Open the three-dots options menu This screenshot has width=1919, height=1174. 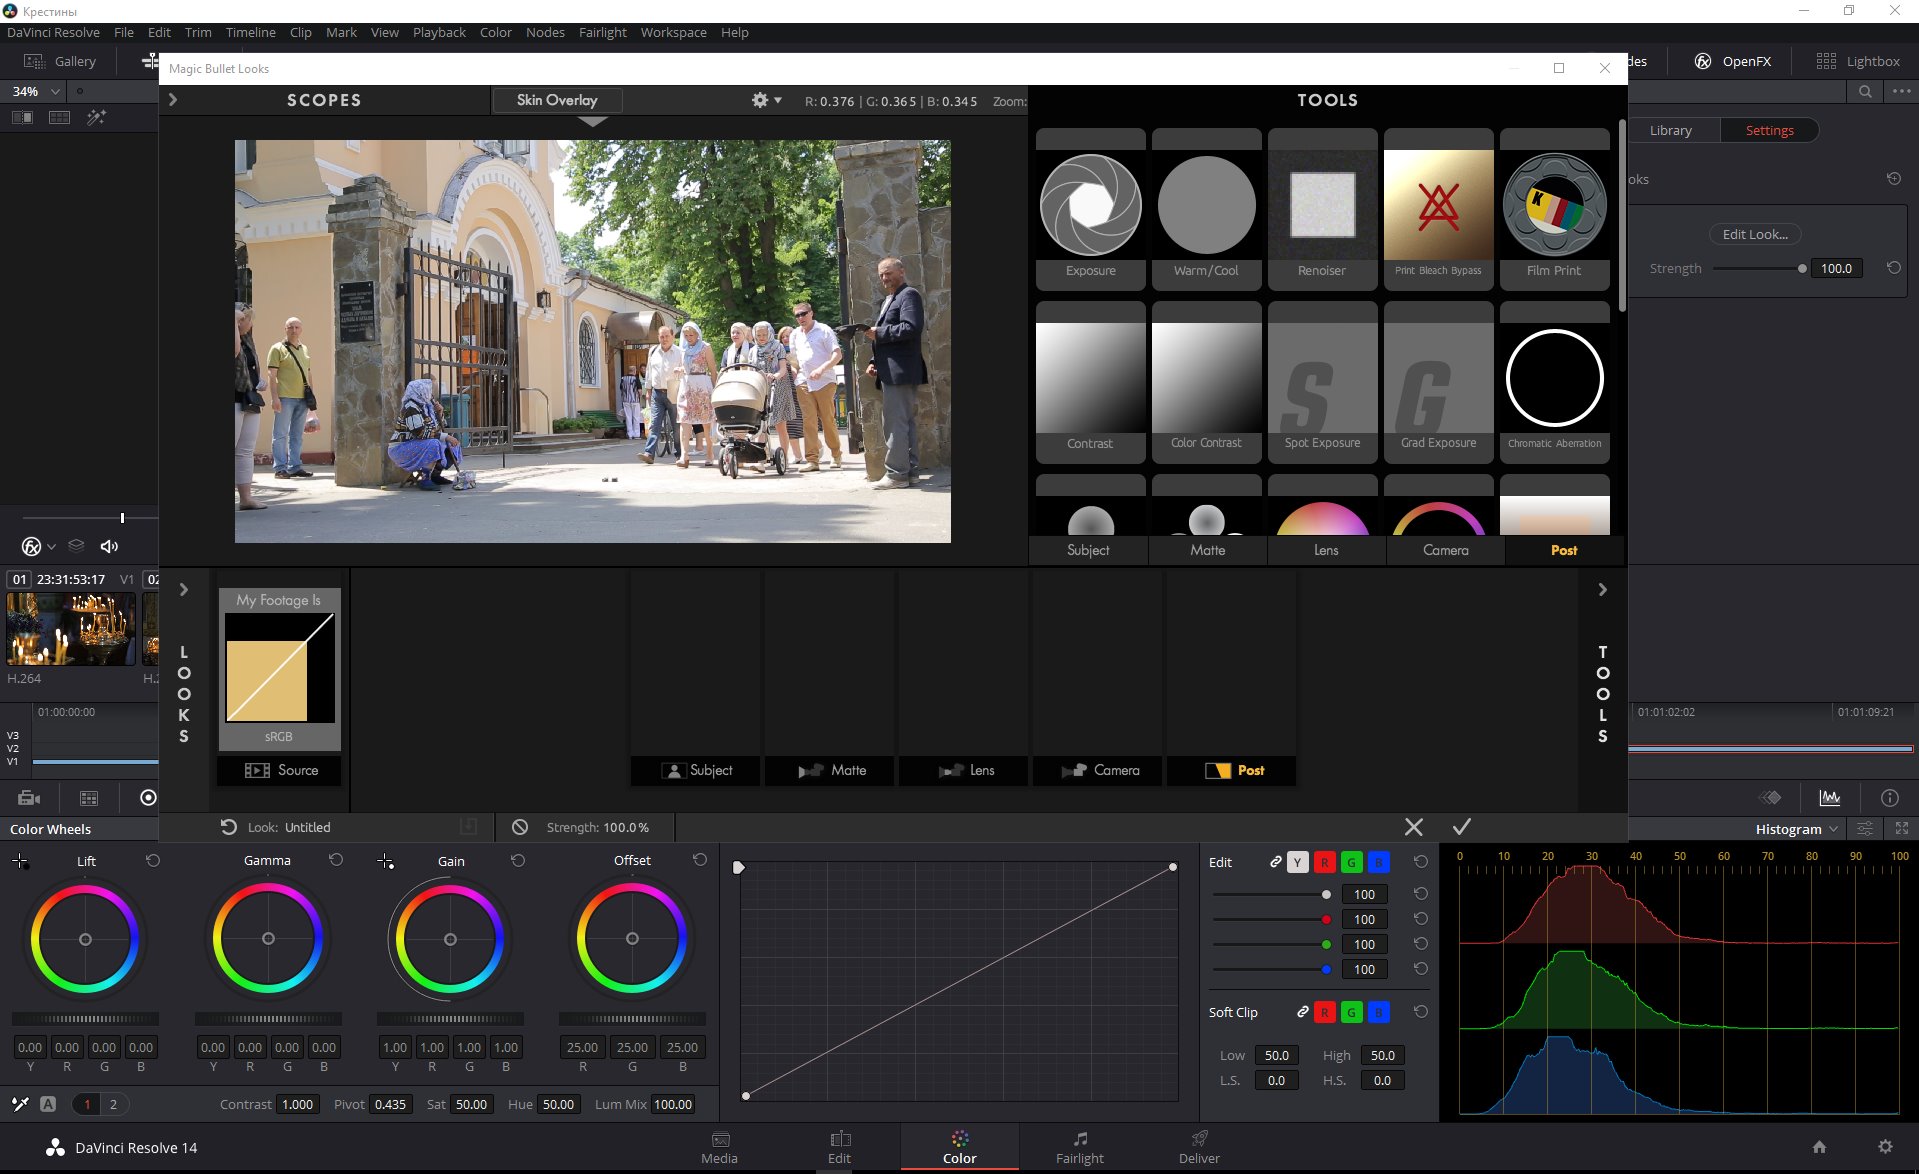pos(1902,91)
